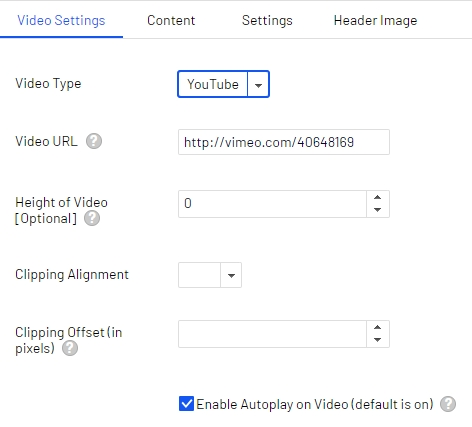Uncheck Enable Autoplay on Video checkbox
472x427 pixels.
[x=186, y=404]
